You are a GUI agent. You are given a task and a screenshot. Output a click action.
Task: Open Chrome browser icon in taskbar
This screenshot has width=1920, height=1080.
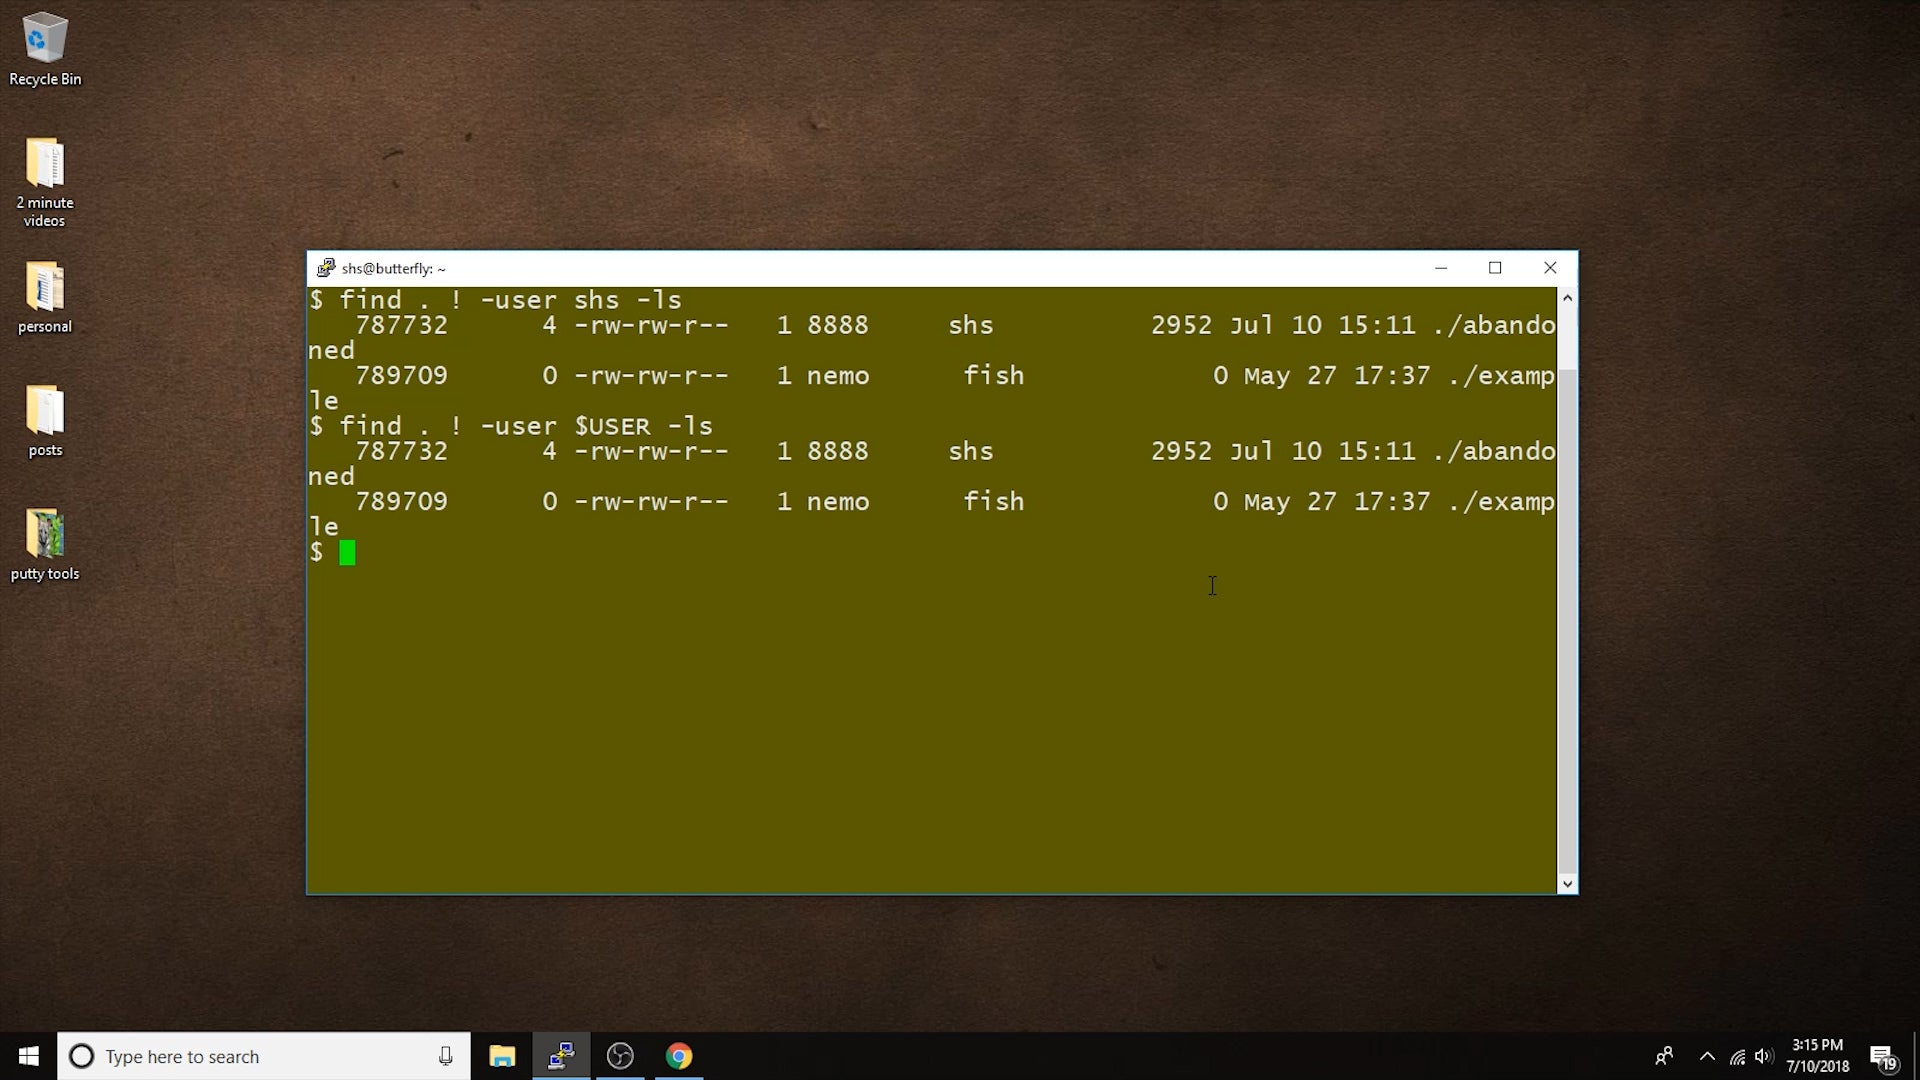(x=679, y=1055)
